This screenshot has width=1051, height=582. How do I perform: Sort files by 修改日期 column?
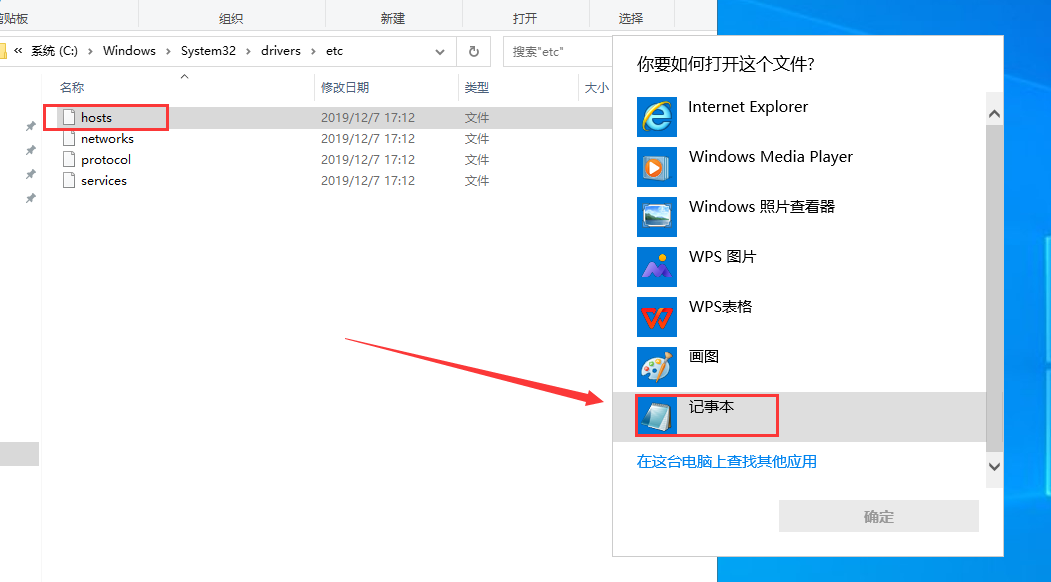click(x=345, y=88)
